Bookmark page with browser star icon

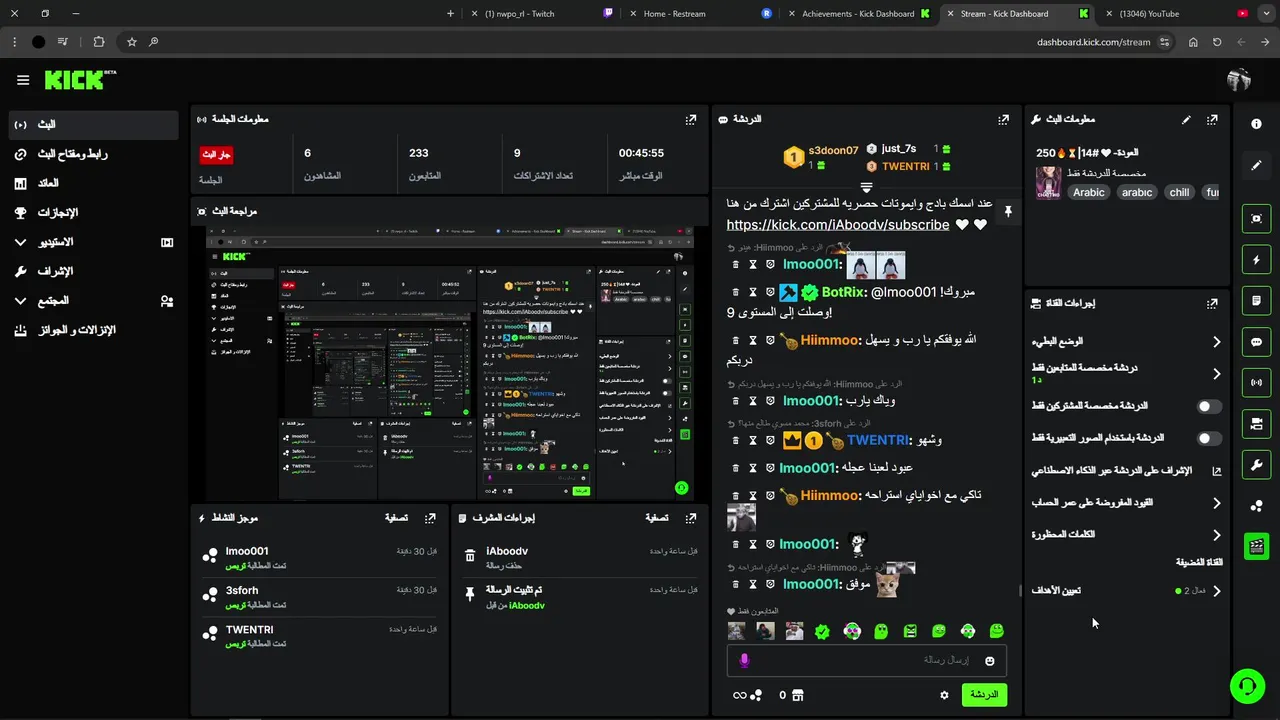[x=131, y=42]
